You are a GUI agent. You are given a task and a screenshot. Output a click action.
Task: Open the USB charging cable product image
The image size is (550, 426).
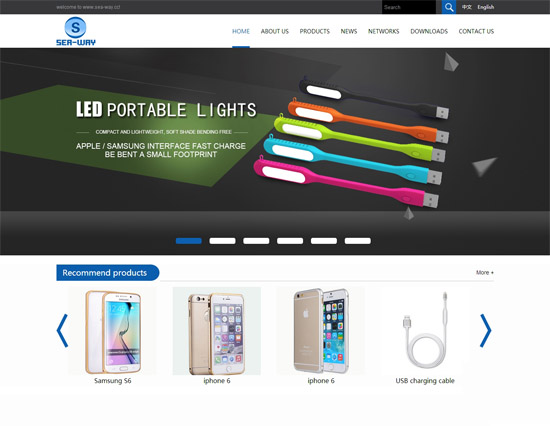425,331
